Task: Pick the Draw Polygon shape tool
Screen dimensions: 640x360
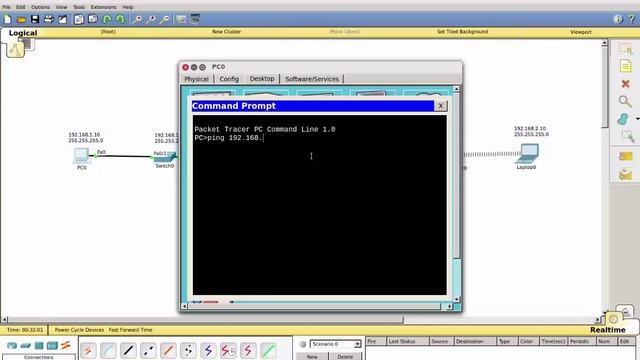Action: pyautogui.click(x=623, y=119)
